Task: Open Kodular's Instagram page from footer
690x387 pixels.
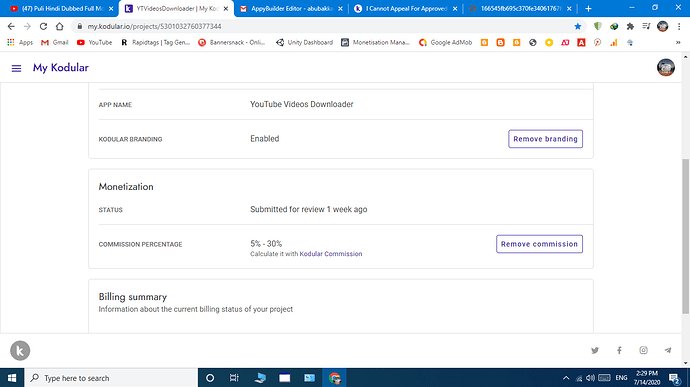Action: pyautogui.click(x=643, y=350)
